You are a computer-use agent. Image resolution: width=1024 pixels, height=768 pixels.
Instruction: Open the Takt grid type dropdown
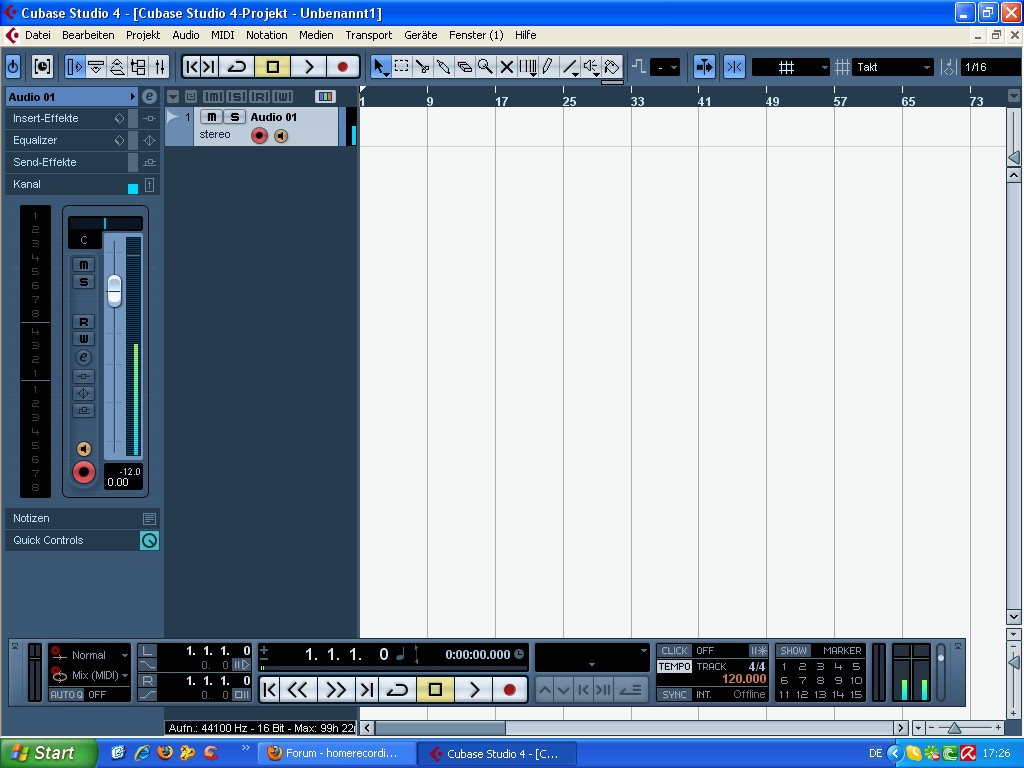[893, 67]
